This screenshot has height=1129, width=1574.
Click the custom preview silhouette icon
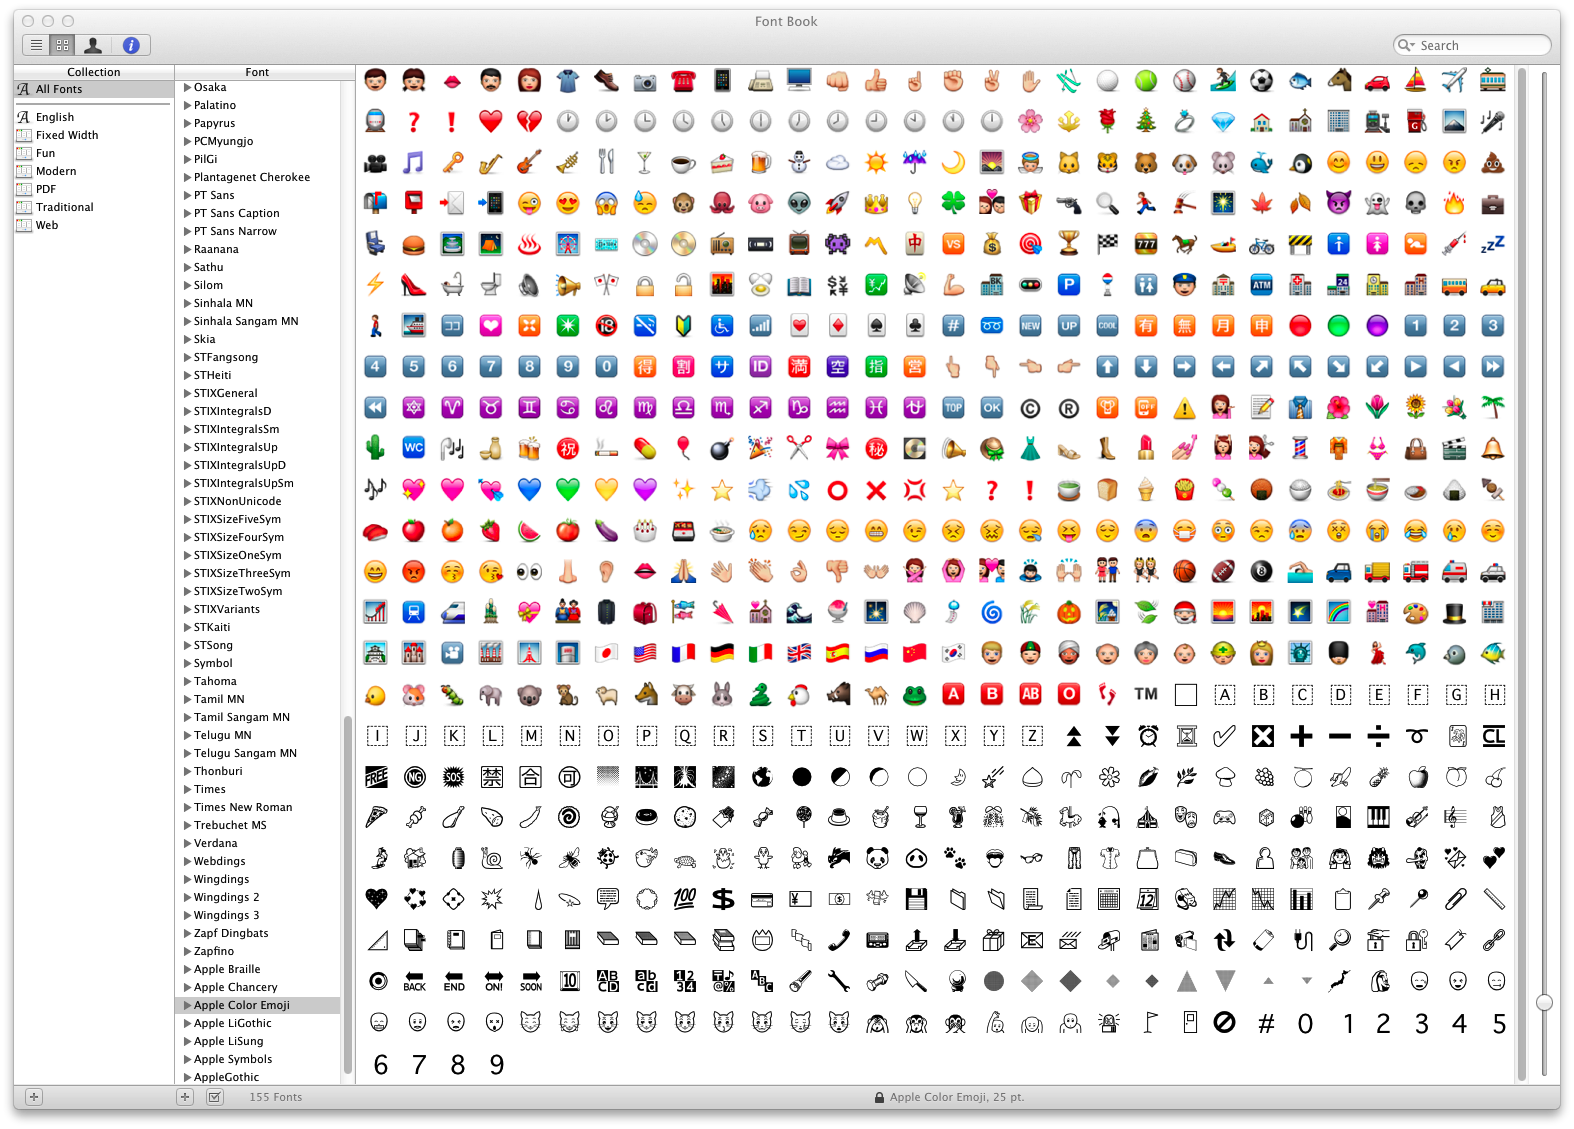click(x=93, y=45)
